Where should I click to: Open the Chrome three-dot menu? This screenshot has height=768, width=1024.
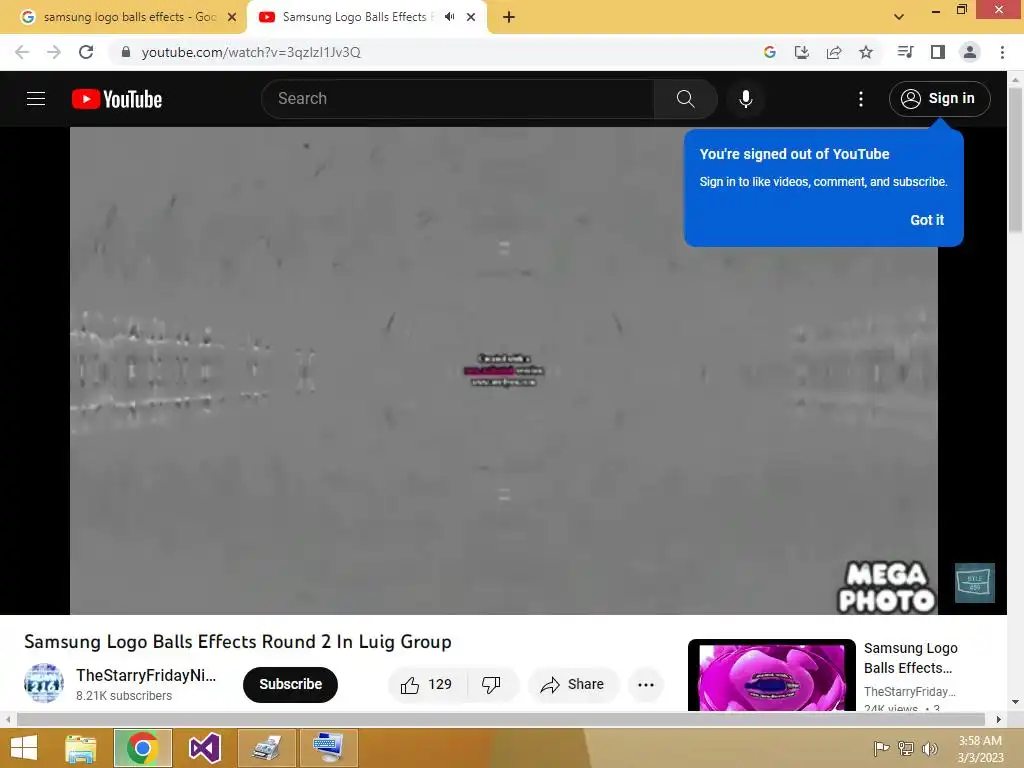(x=1002, y=52)
